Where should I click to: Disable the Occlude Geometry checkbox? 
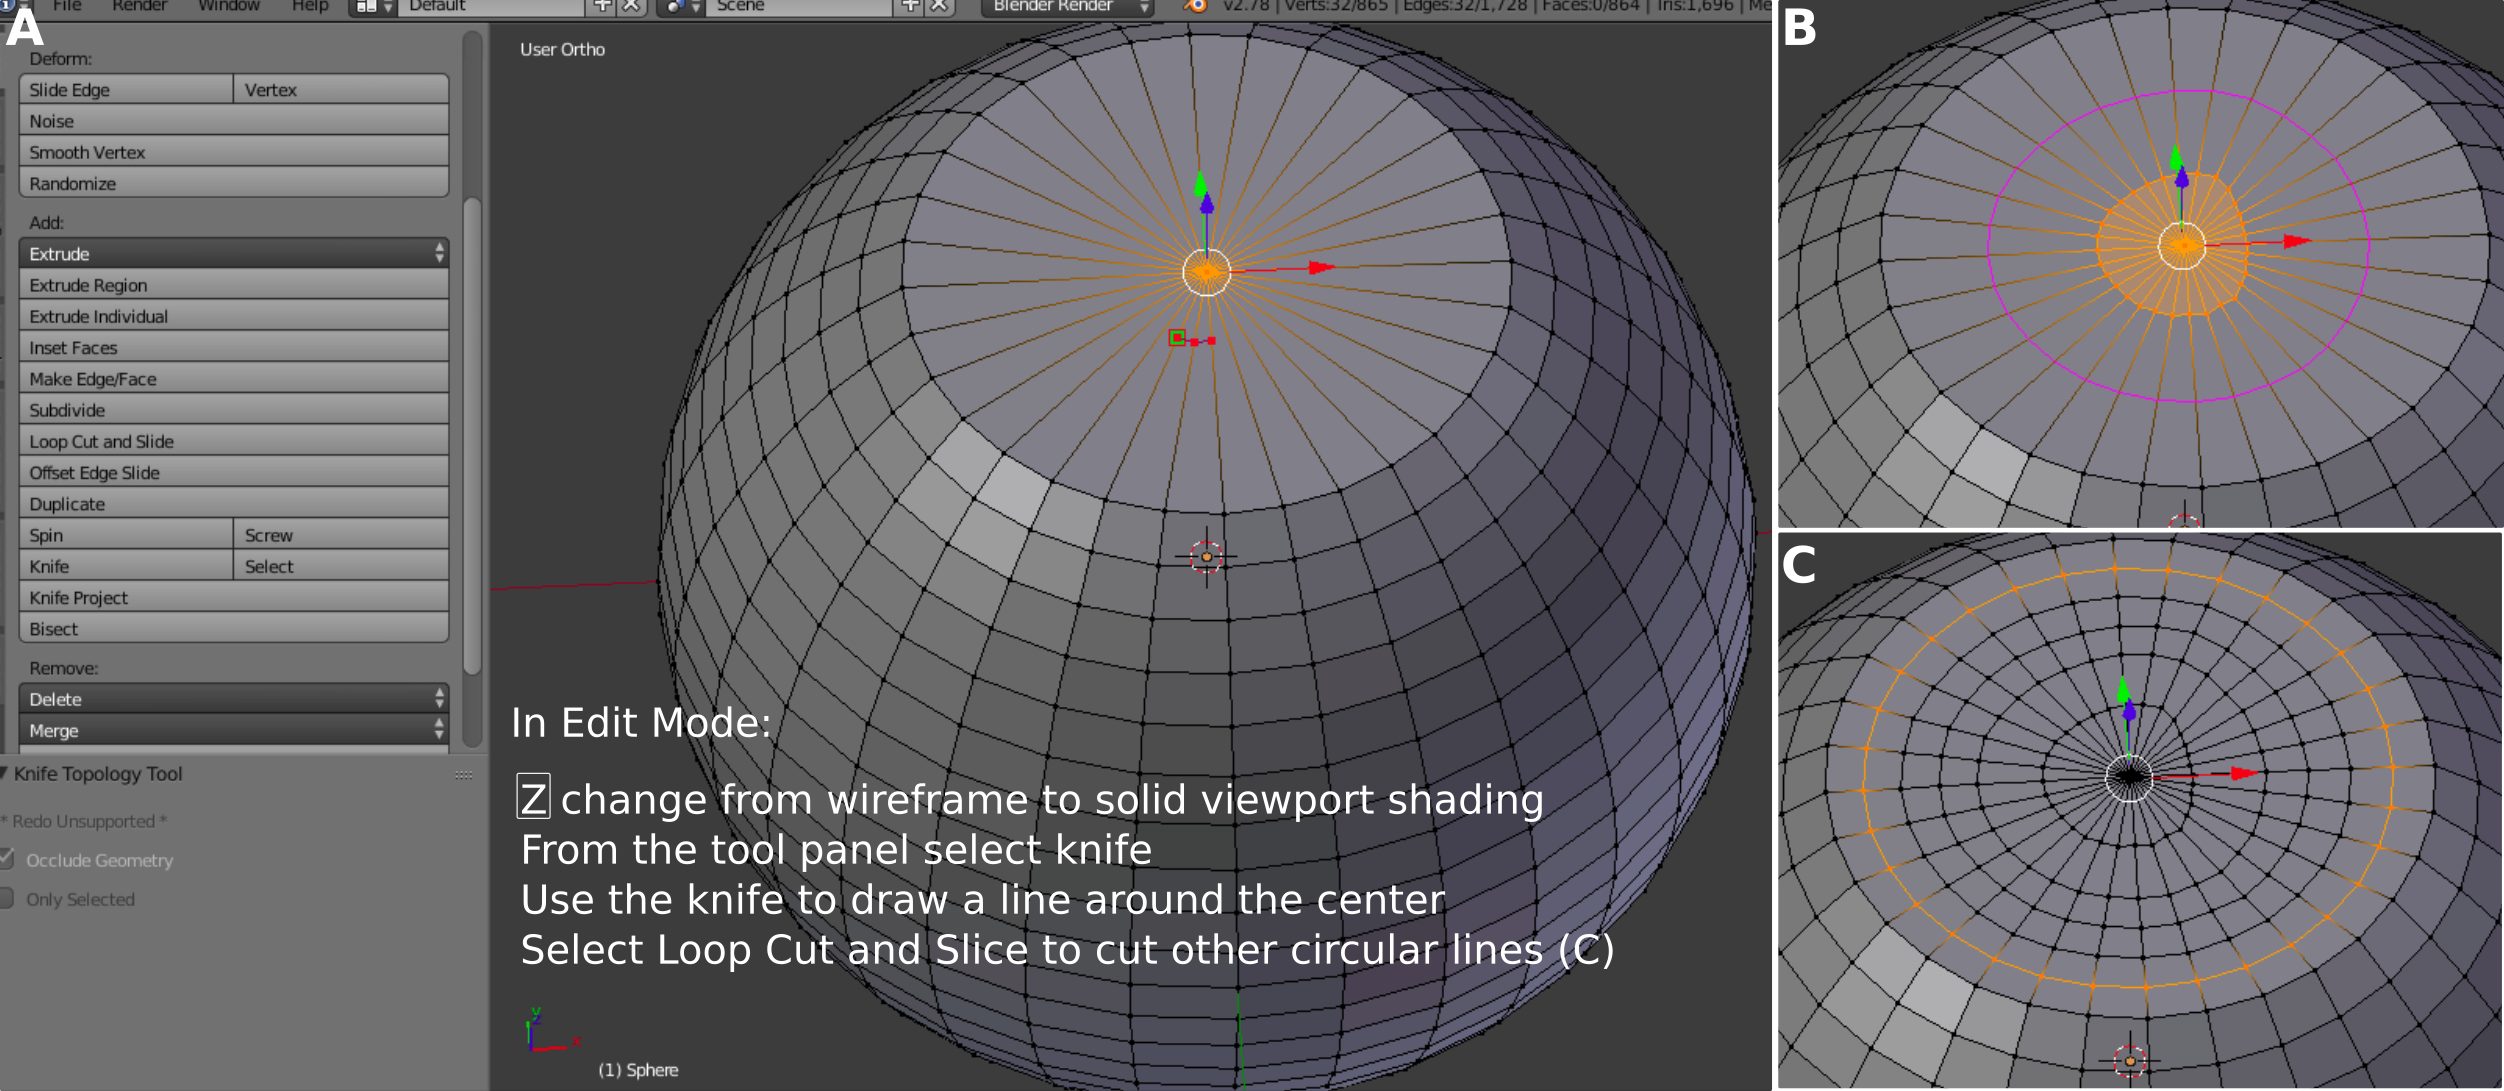[7, 859]
